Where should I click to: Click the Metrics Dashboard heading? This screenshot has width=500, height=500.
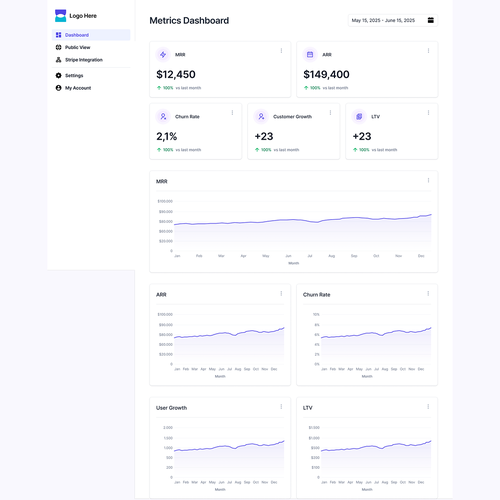(x=189, y=21)
